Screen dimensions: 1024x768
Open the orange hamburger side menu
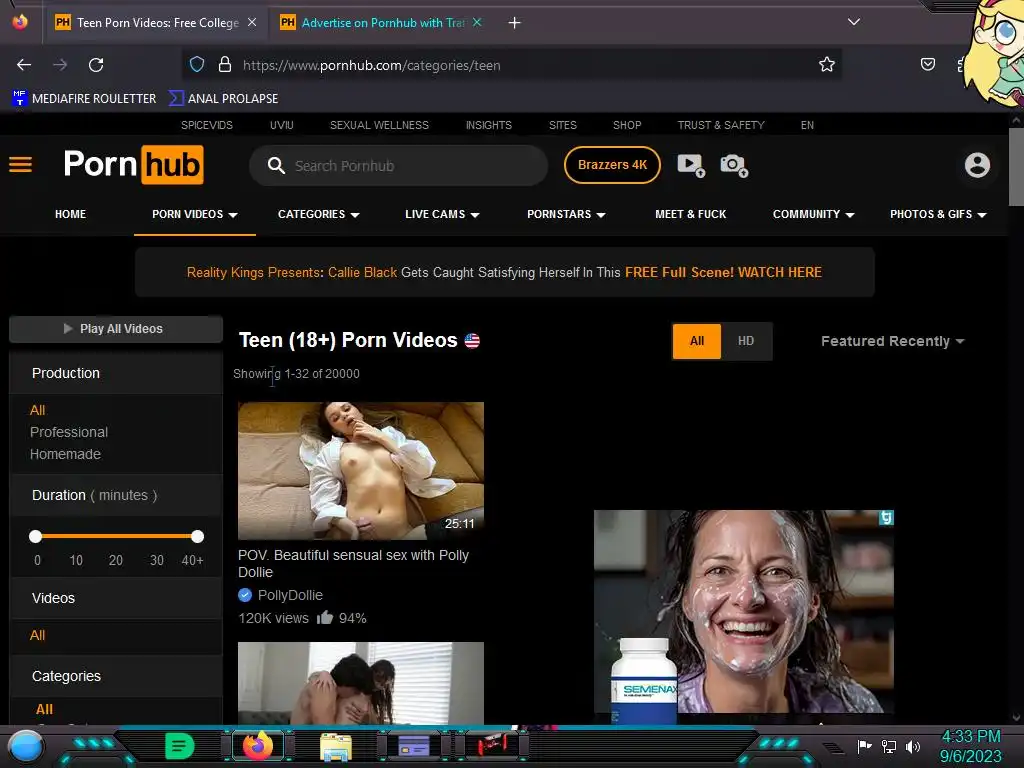point(20,165)
